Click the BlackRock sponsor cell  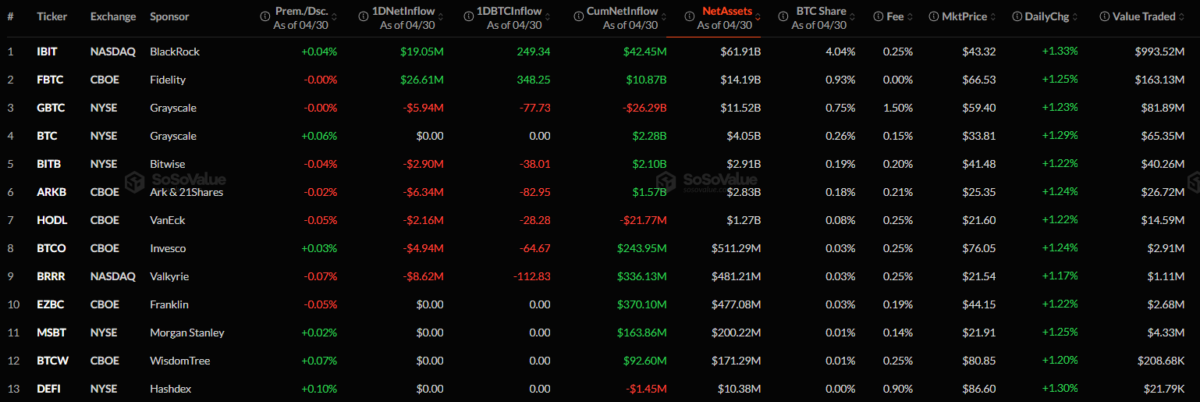click(175, 50)
